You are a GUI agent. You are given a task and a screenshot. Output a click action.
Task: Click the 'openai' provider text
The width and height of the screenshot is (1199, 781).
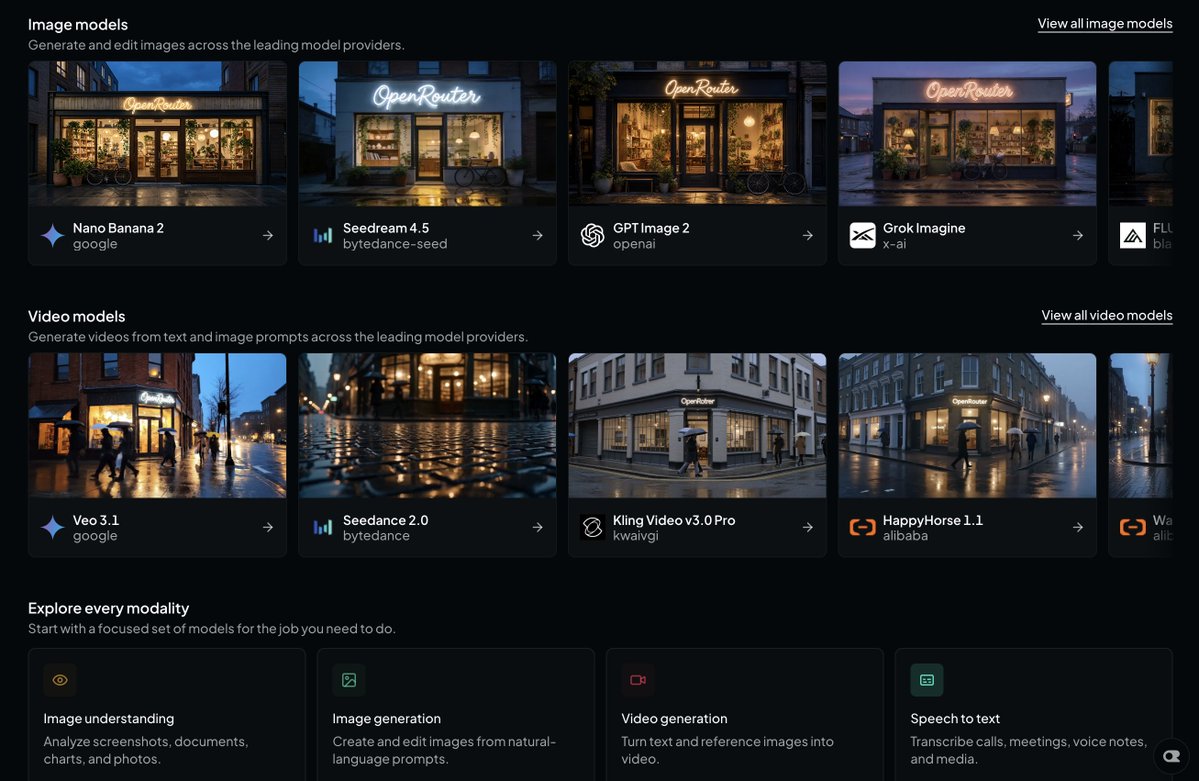(x=634, y=244)
